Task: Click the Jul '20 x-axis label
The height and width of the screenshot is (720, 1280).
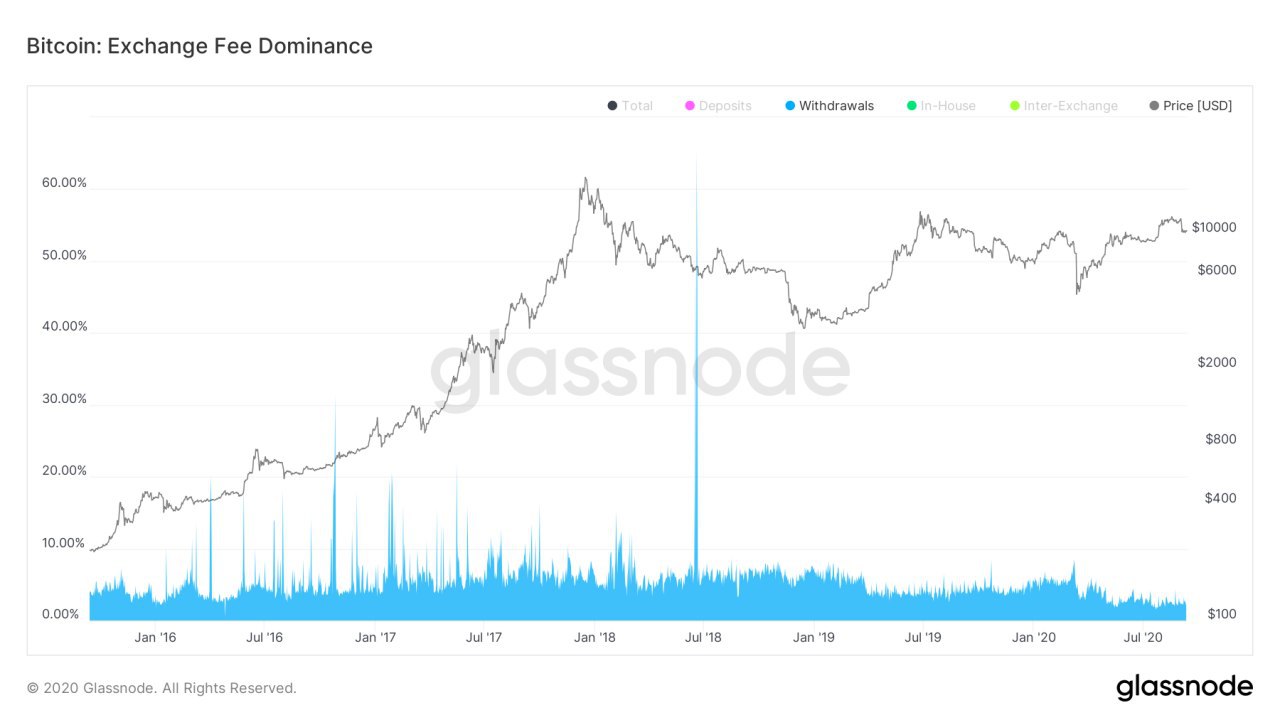Action: (x=1143, y=636)
